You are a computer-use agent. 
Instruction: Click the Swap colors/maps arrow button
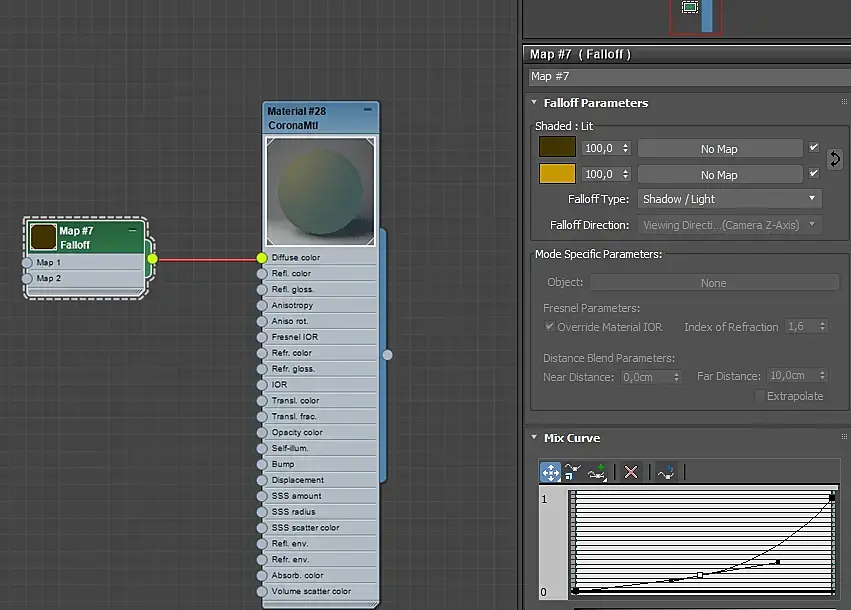coord(835,160)
